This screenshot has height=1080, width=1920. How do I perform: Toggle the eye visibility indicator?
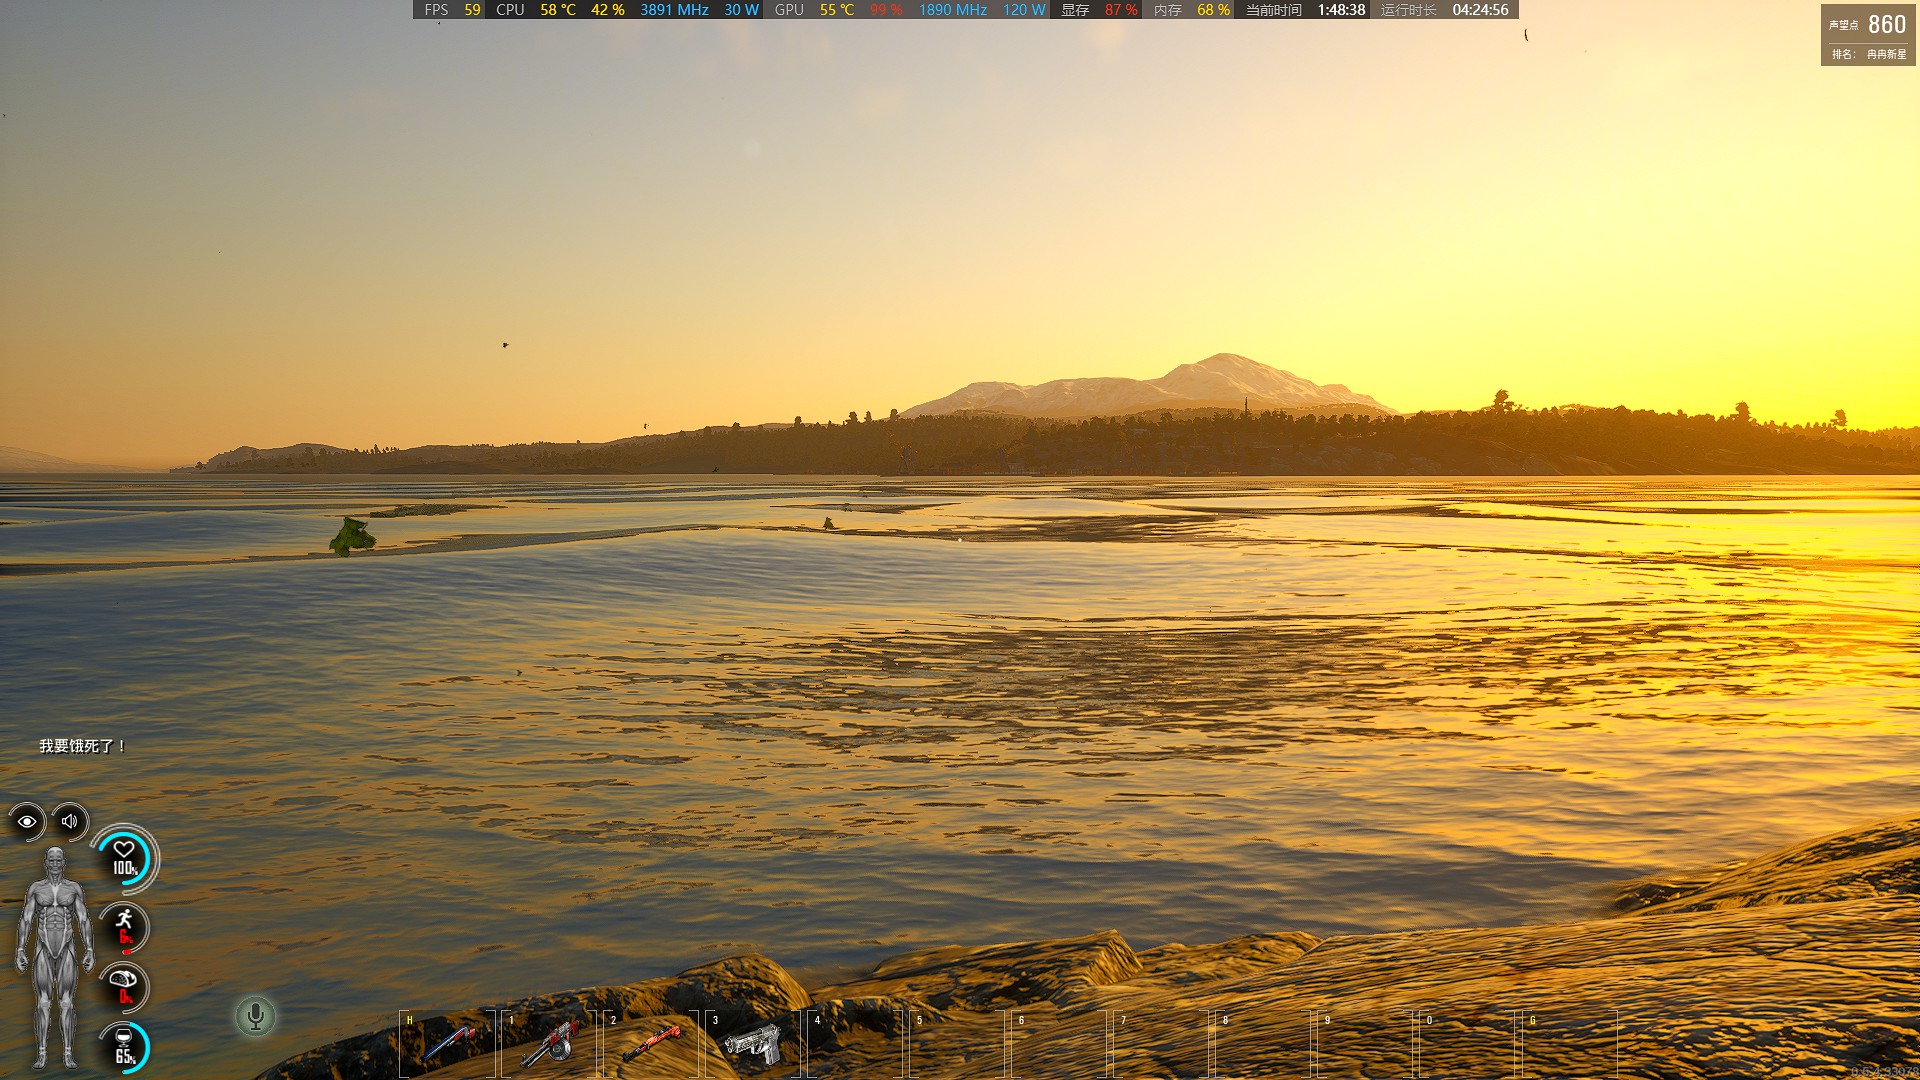[27, 821]
